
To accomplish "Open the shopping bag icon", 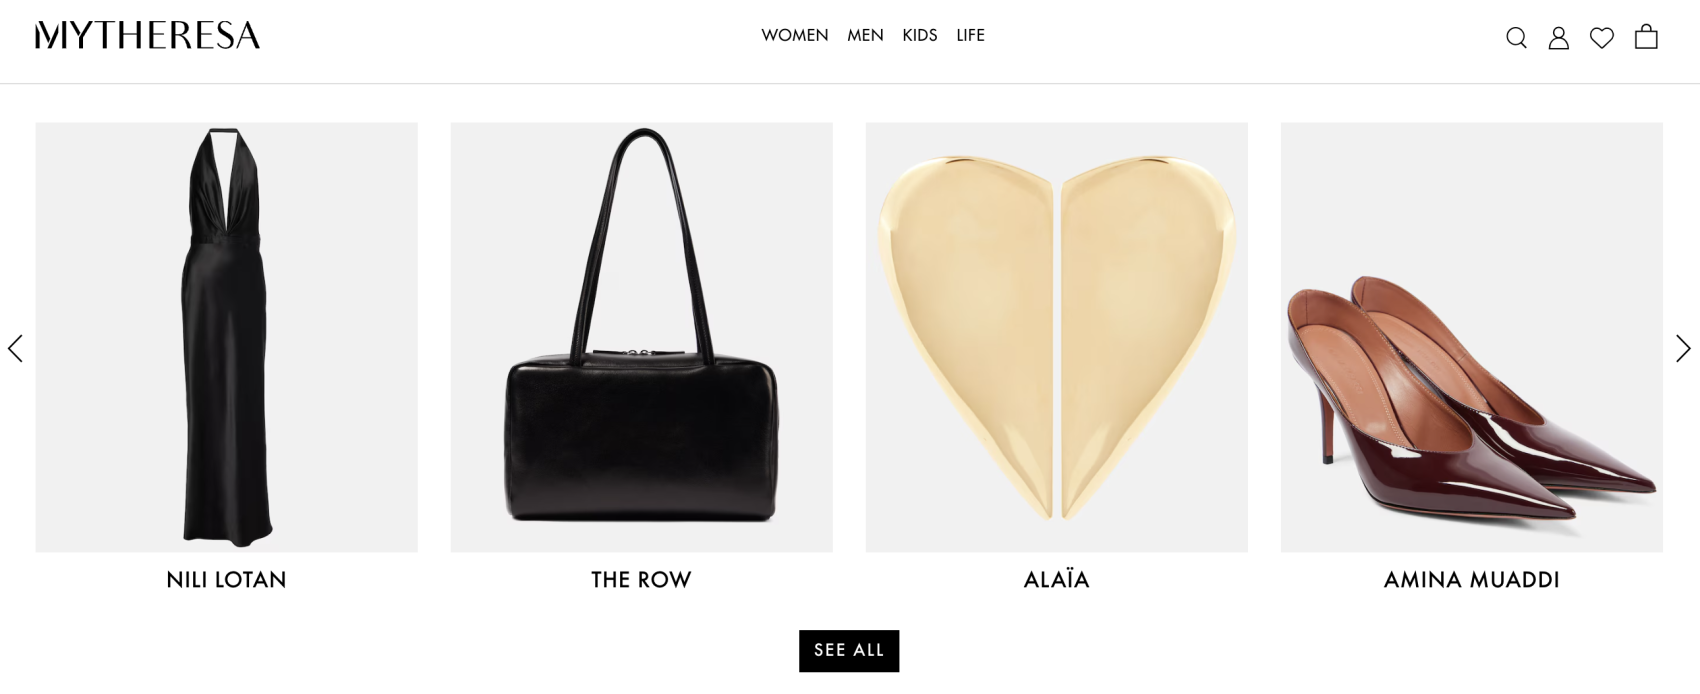I will [1646, 37].
